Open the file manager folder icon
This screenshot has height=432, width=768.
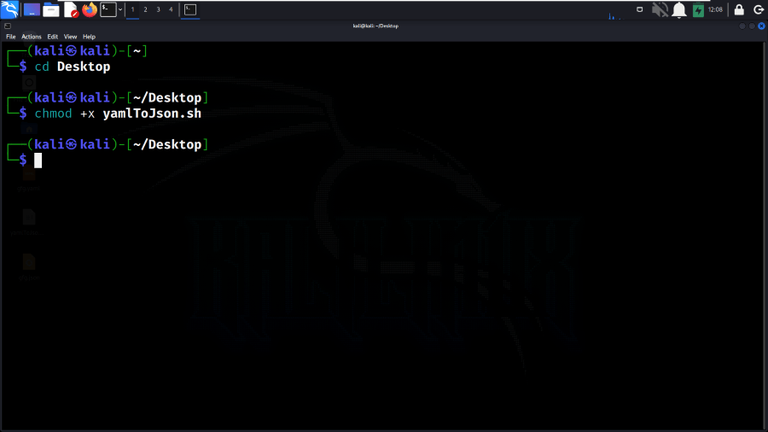pyautogui.click(x=51, y=9)
